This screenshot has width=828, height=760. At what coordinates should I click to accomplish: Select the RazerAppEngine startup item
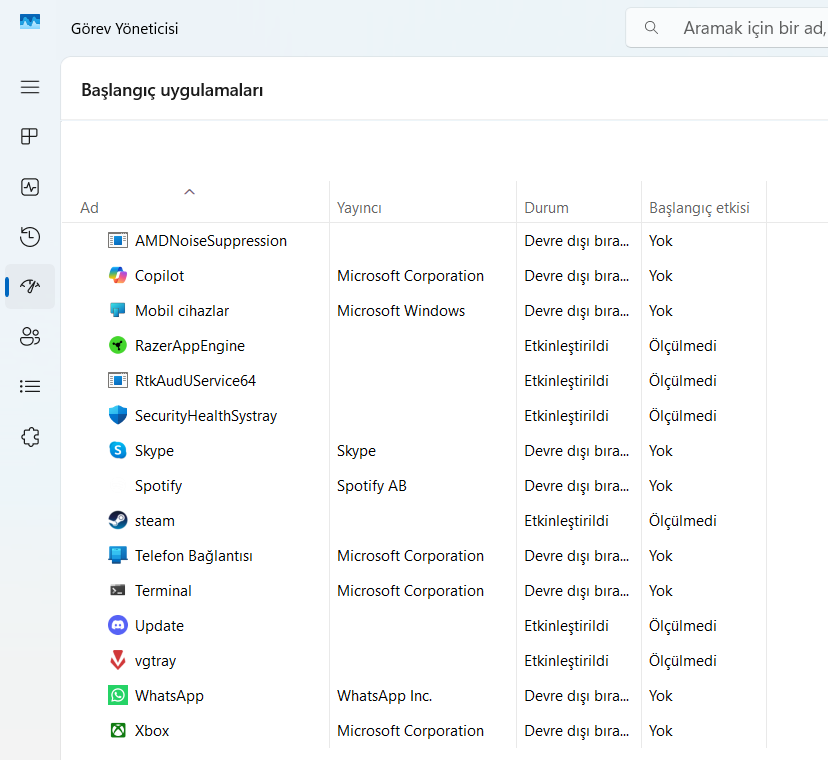[189, 346]
